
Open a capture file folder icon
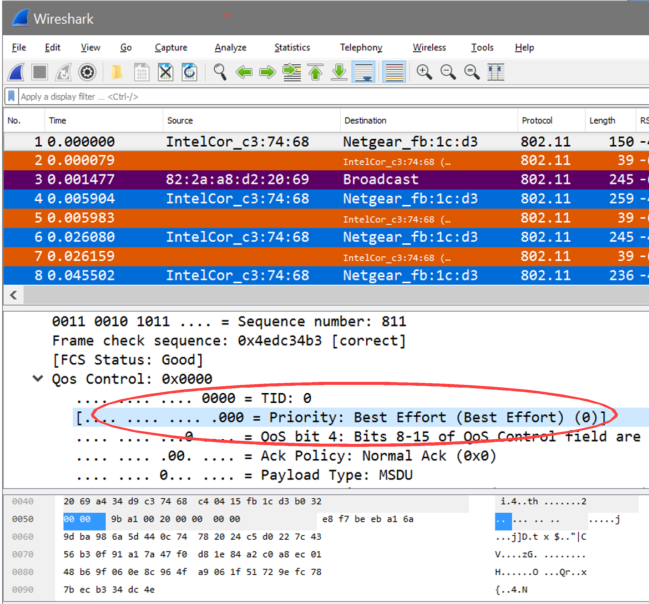[x=117, y=72]
